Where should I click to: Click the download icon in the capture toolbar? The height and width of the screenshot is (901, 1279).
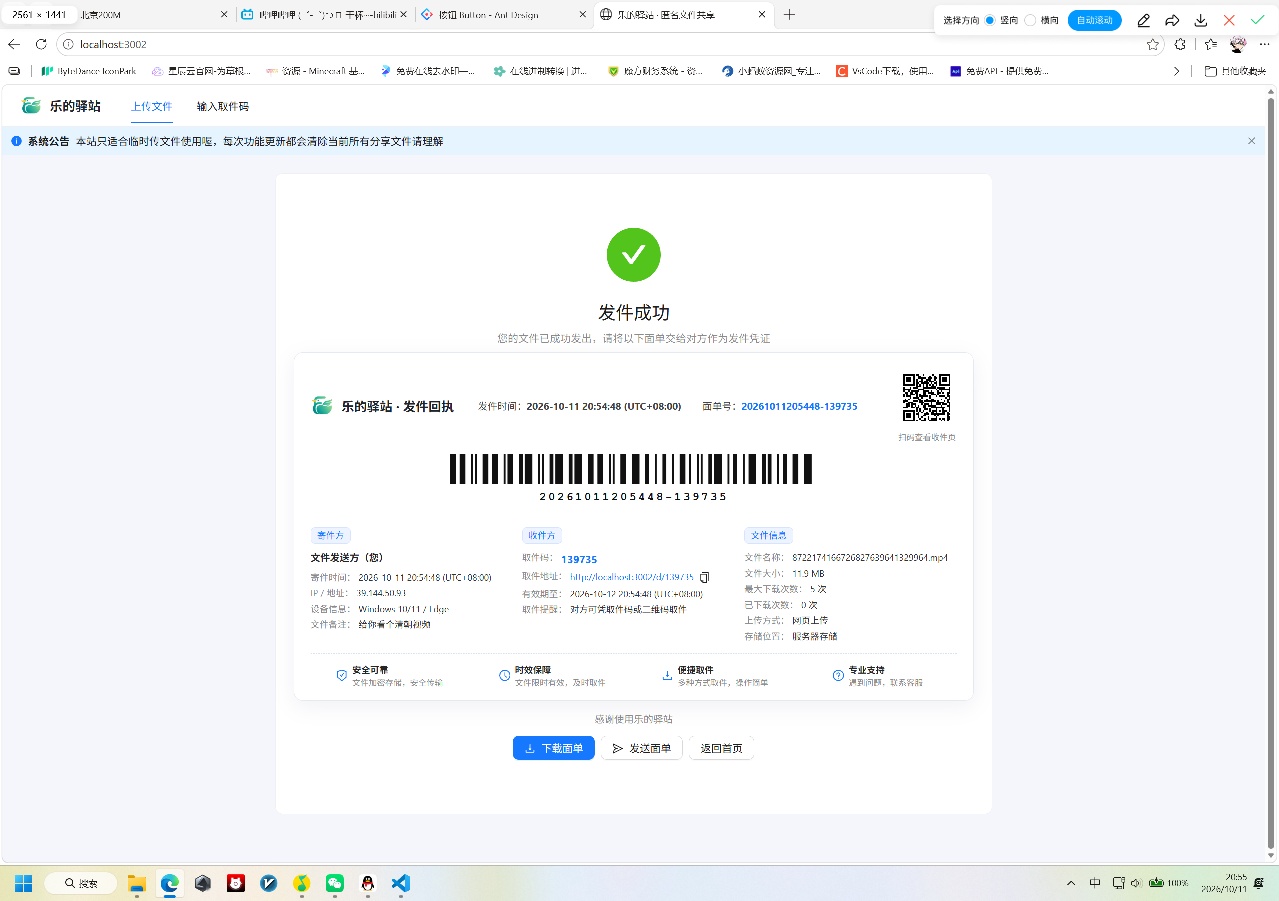click(1201, 20)
